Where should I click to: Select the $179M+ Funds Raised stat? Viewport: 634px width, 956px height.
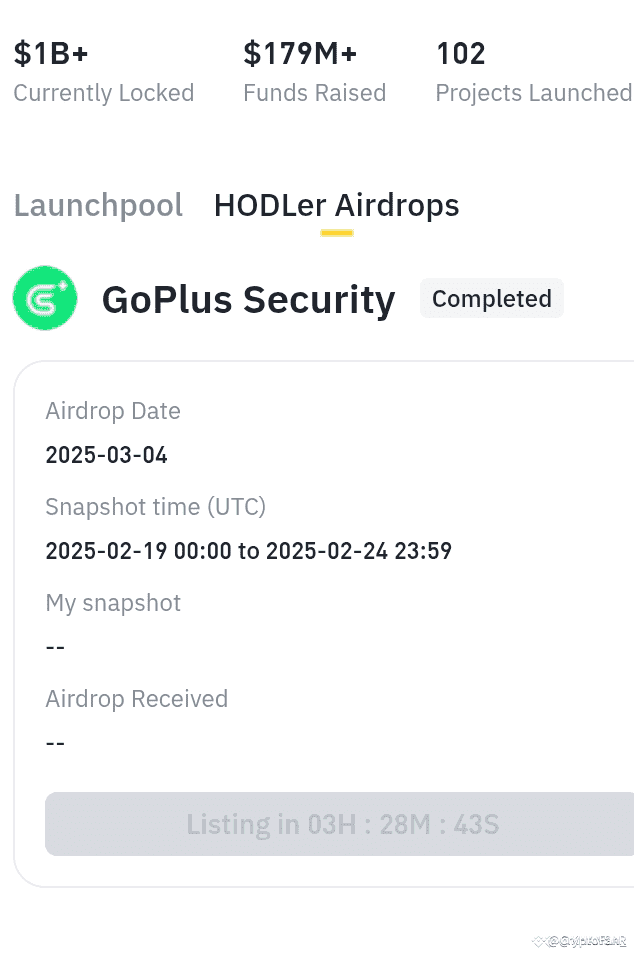tap(300, 53)
